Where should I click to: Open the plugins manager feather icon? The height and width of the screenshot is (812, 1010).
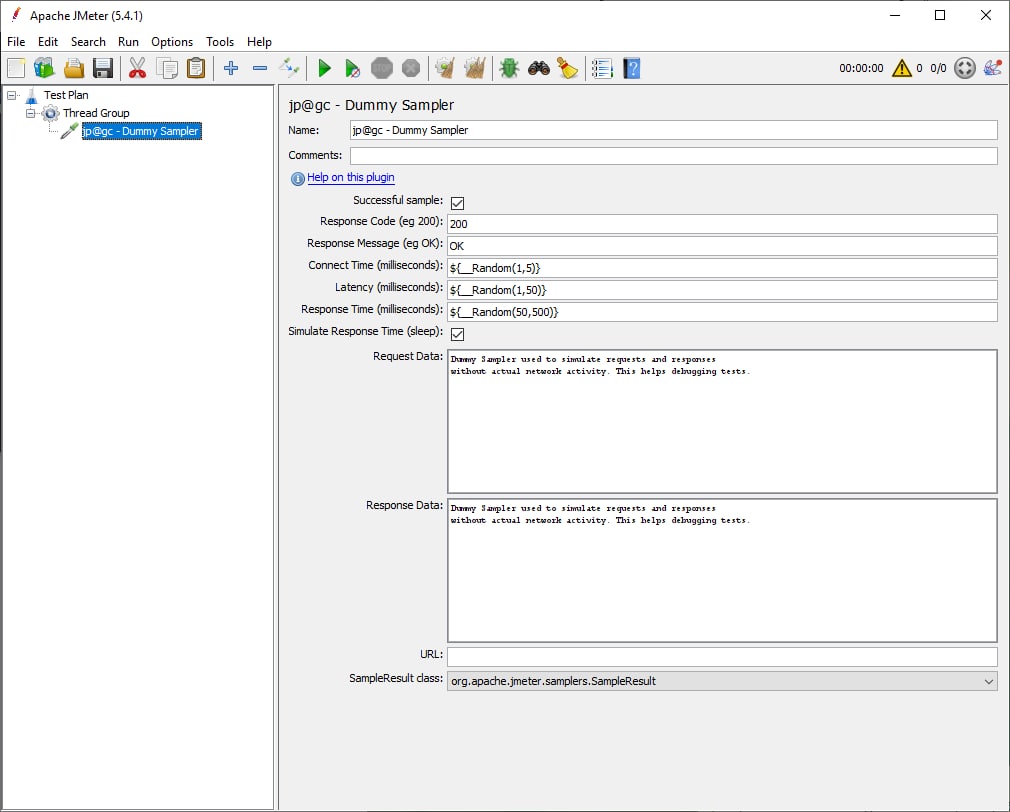tap(993, 68)
